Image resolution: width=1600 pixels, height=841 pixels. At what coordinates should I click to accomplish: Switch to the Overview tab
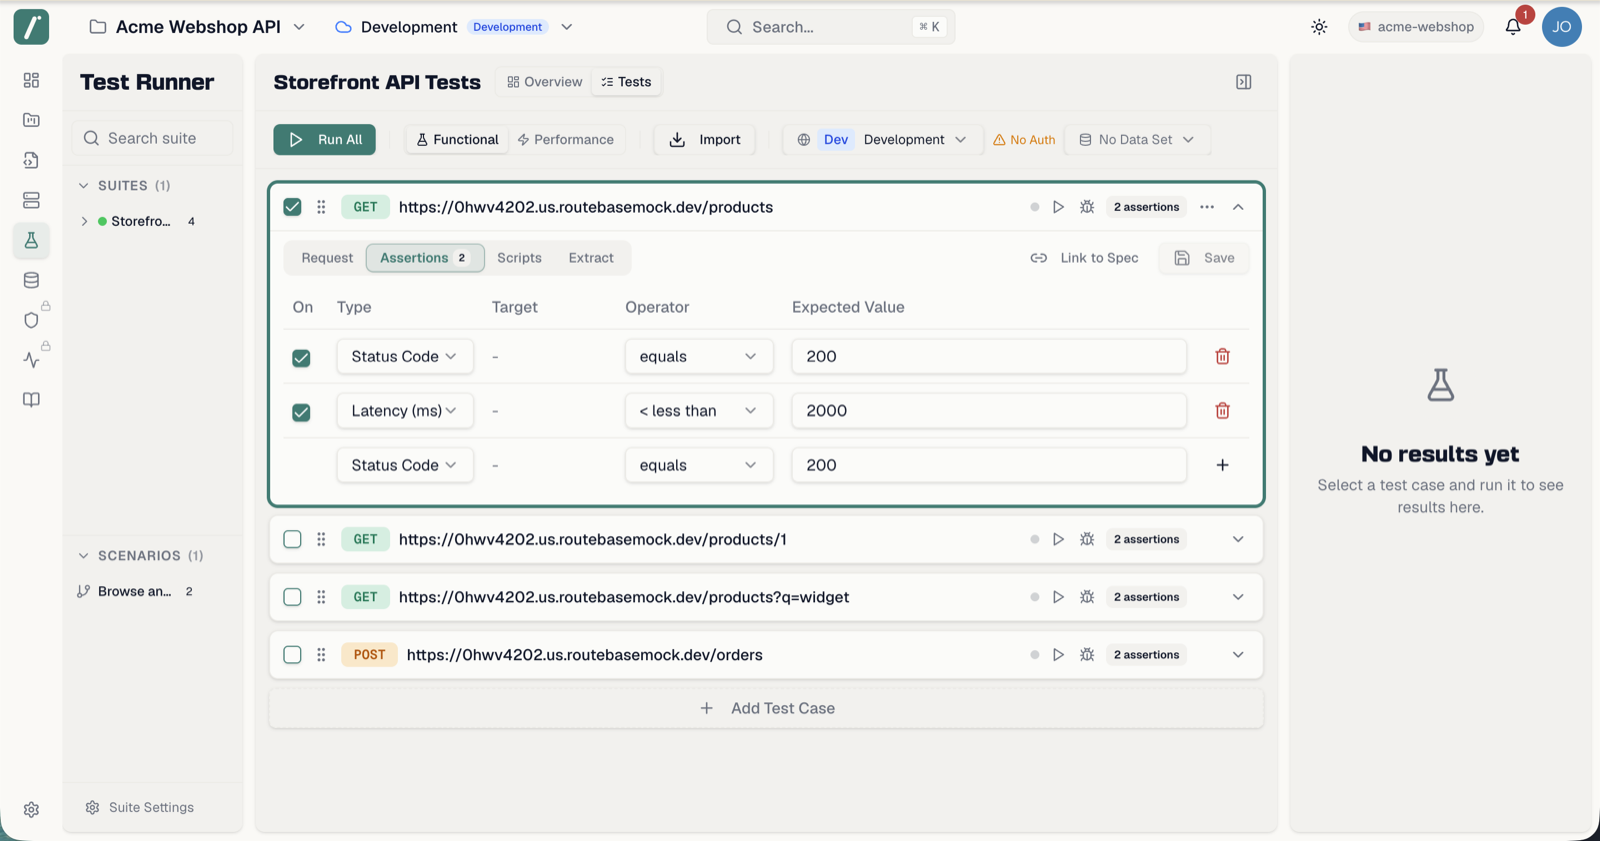coord(545,82)
